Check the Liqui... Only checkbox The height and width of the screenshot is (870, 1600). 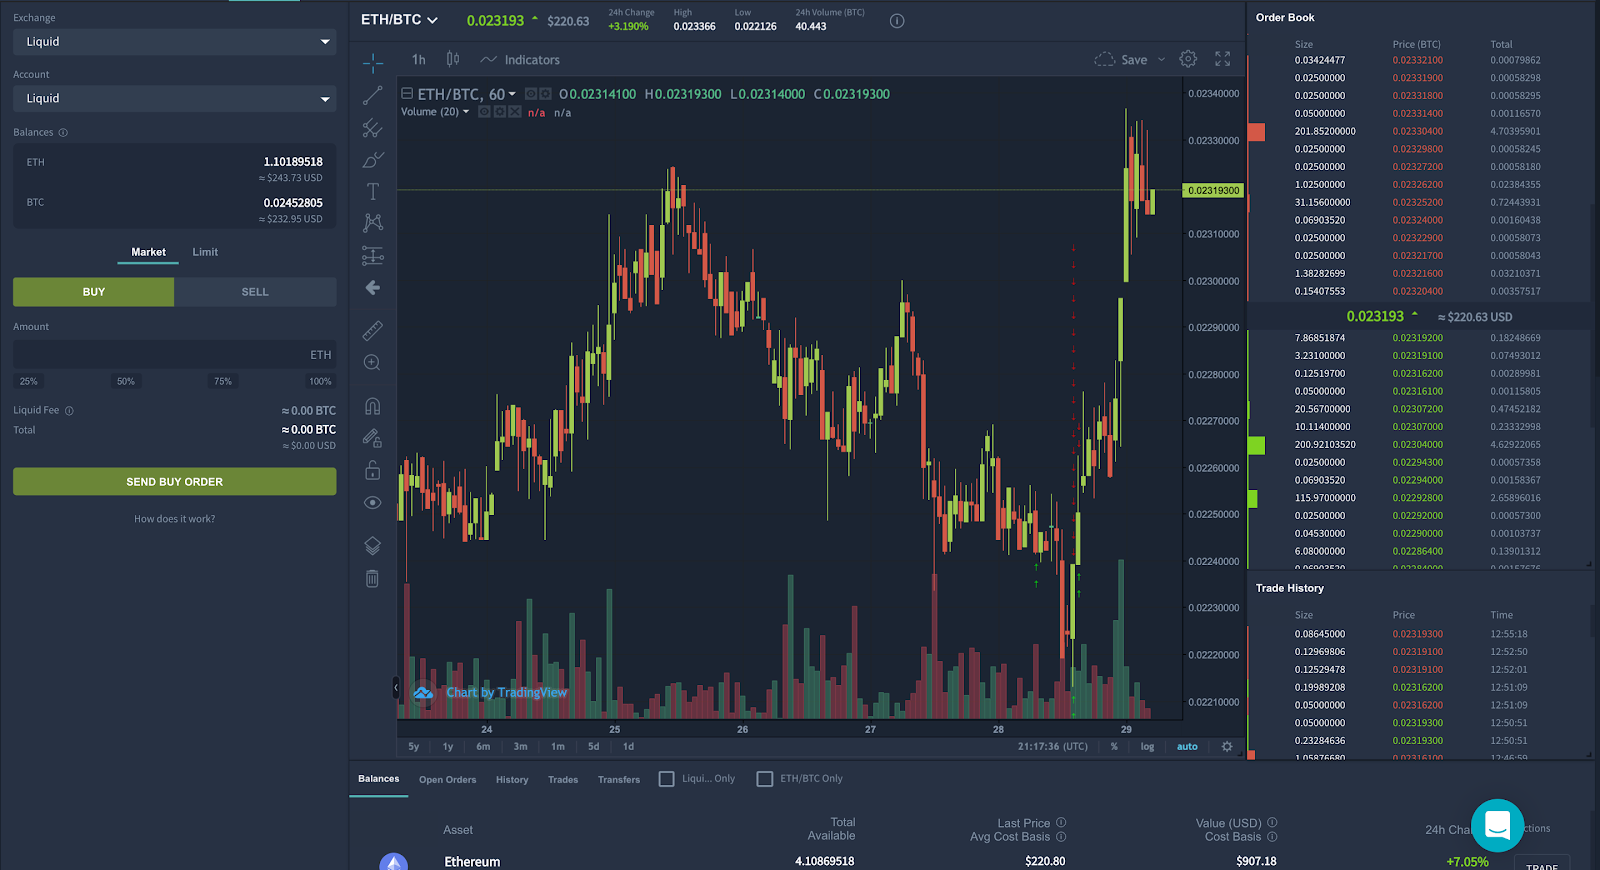(x=667, y=779)
